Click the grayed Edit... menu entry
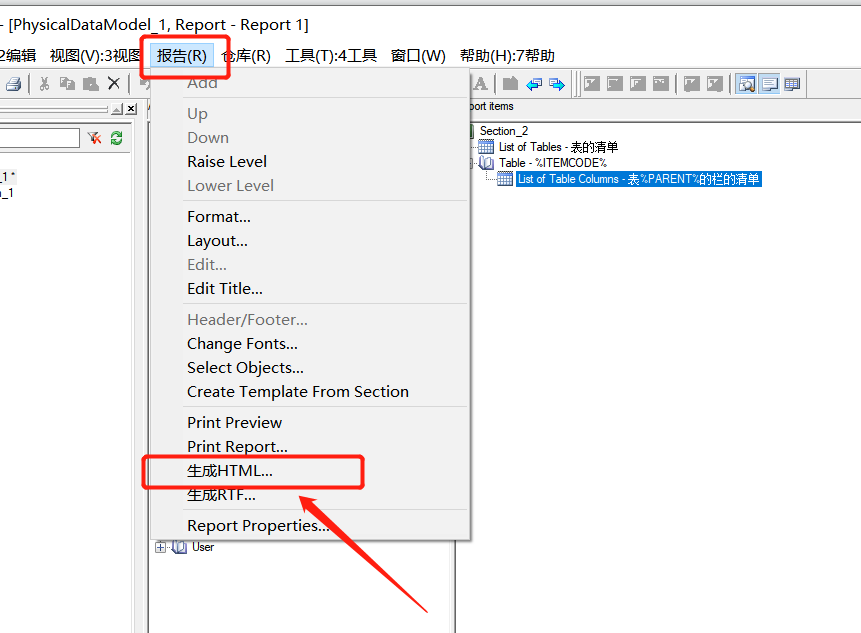861x633 pixels. [x=310, y=265]
